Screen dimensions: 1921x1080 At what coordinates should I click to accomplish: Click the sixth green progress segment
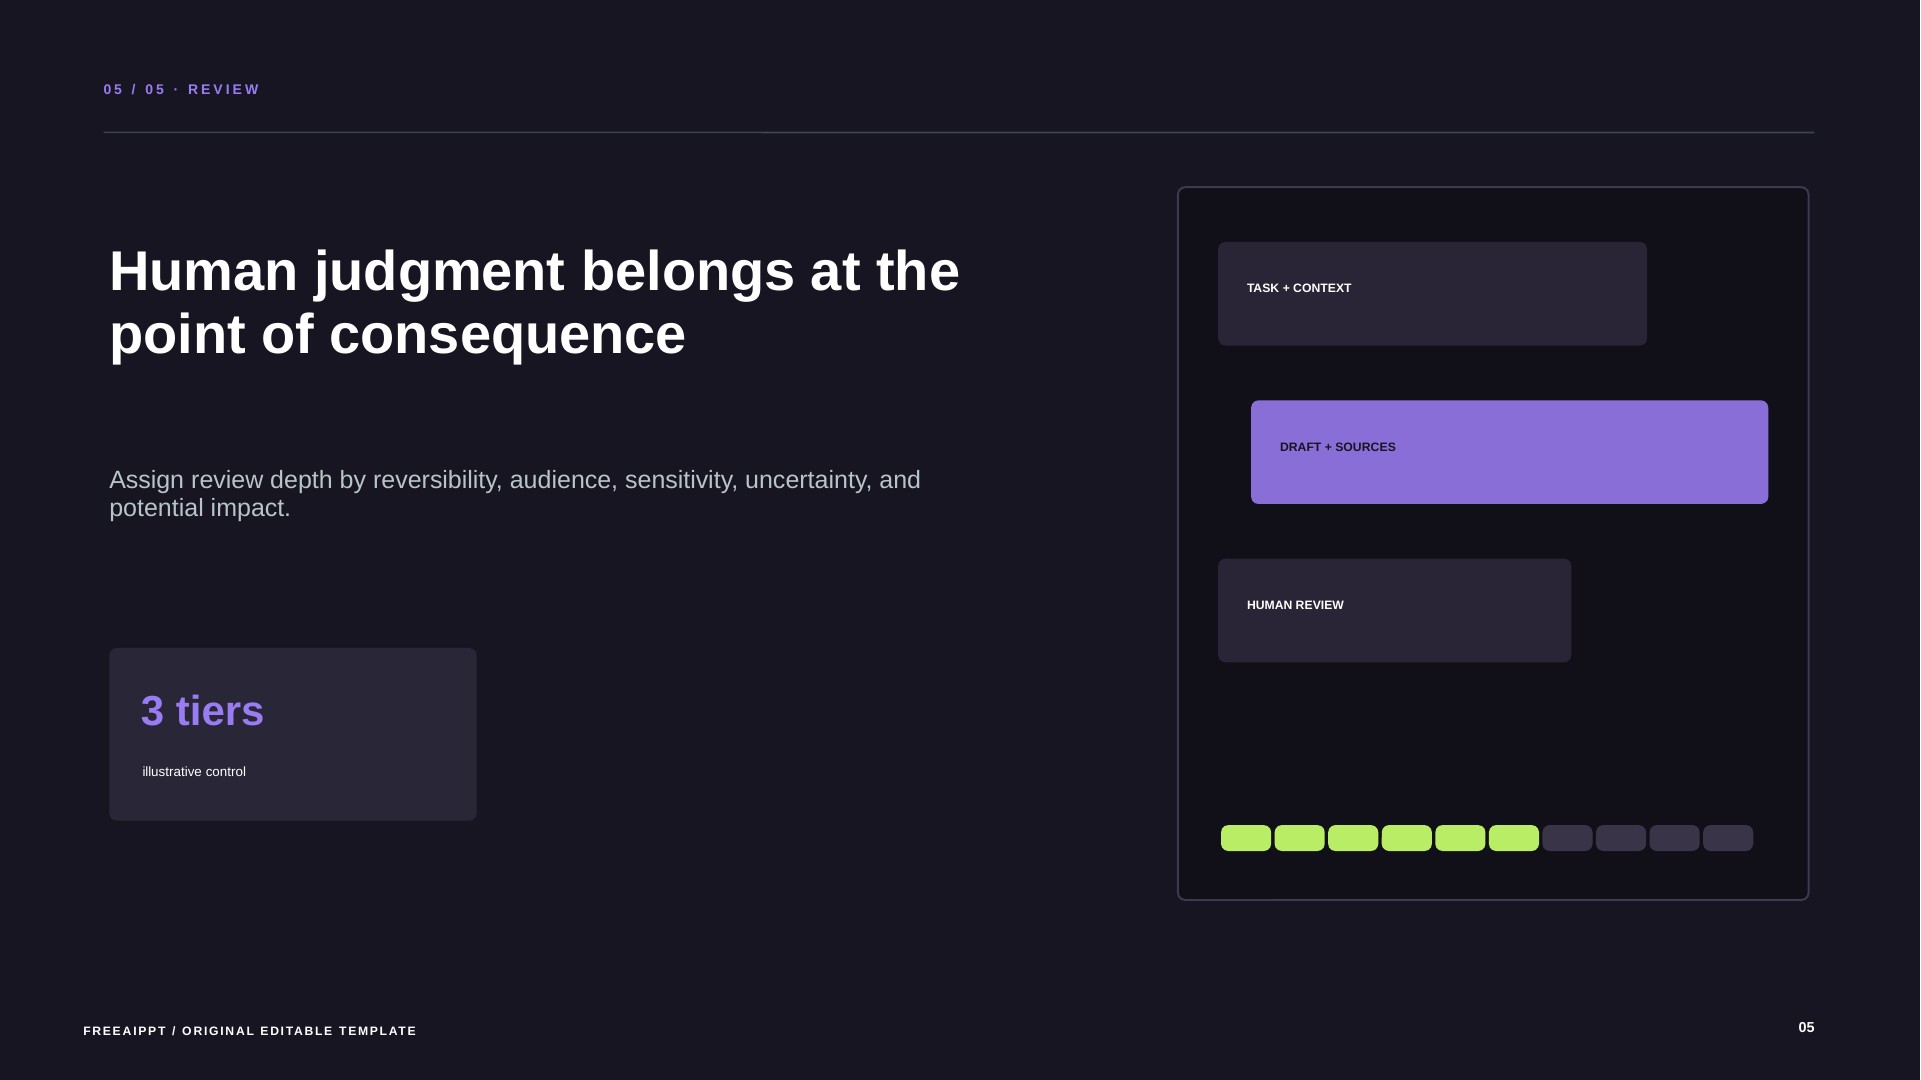[1514, 838]
